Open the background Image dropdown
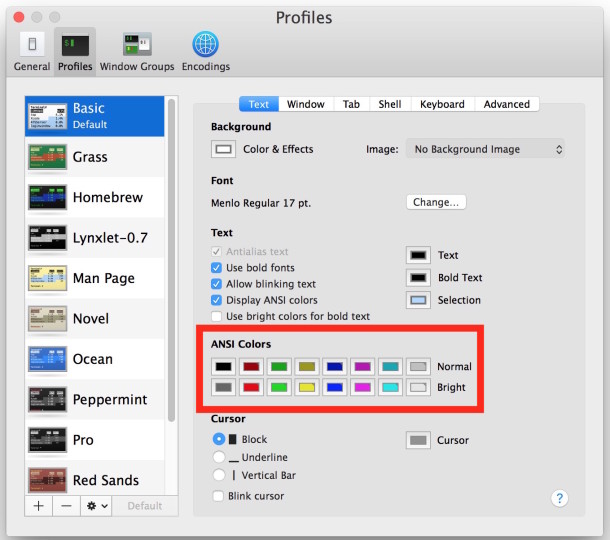This screenshot has height=540, width=610. 484,150
